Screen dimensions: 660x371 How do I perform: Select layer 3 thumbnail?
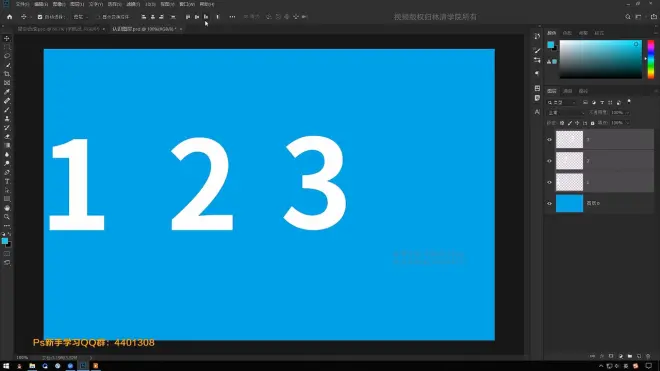tap(569, 140)
